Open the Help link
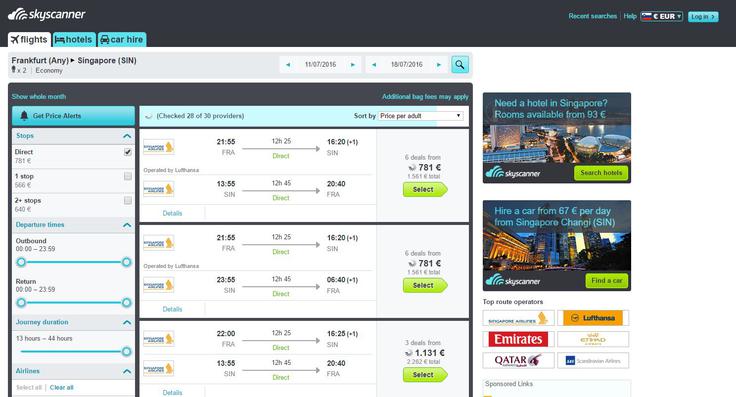Screen dimensions: 736x397 pos(630,16)
